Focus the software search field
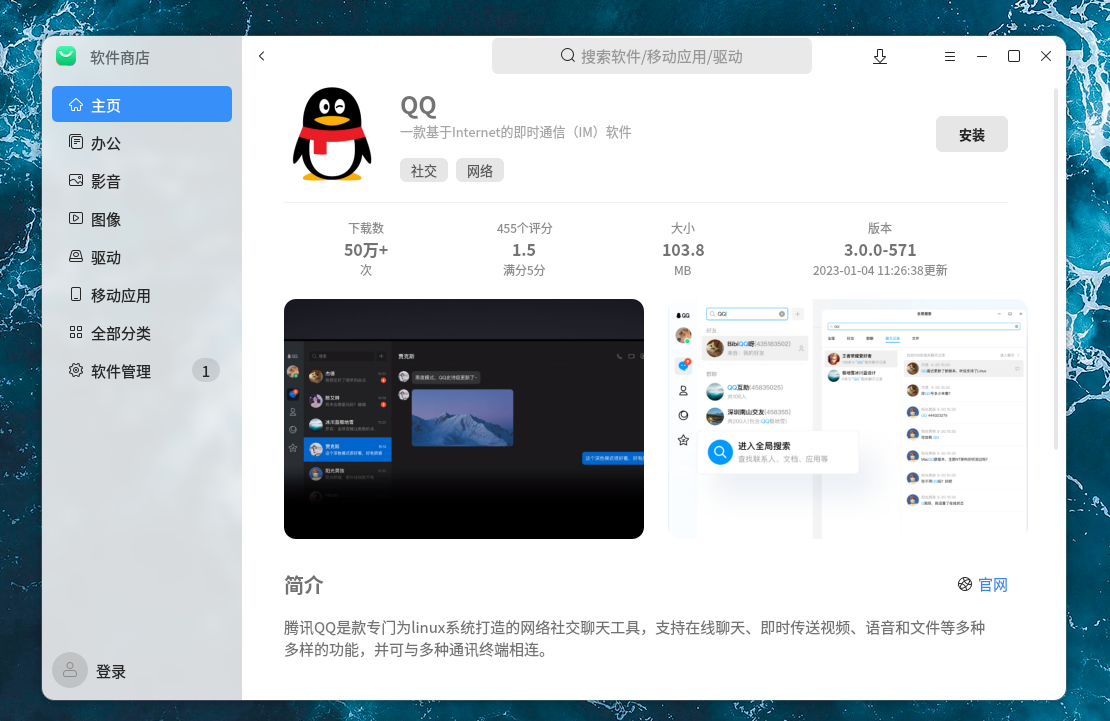The width and height of the screenshot is (1110, 721). point(651,56)
